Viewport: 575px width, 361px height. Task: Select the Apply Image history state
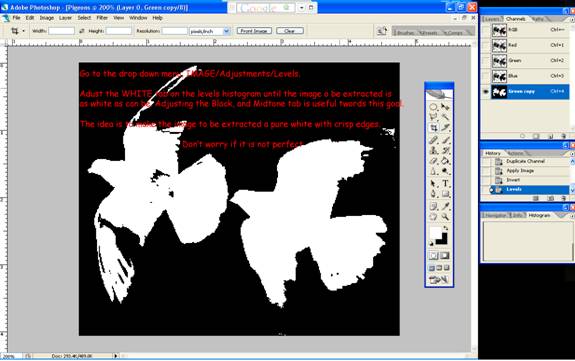coord(527,171)
